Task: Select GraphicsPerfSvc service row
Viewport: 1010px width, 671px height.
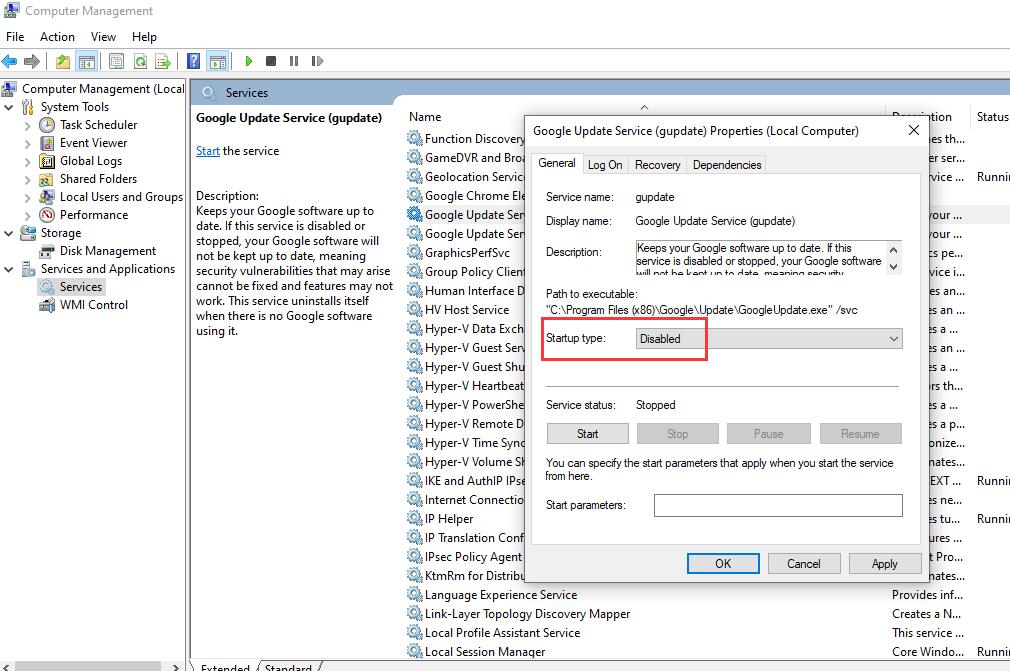Action: (467, 252)
